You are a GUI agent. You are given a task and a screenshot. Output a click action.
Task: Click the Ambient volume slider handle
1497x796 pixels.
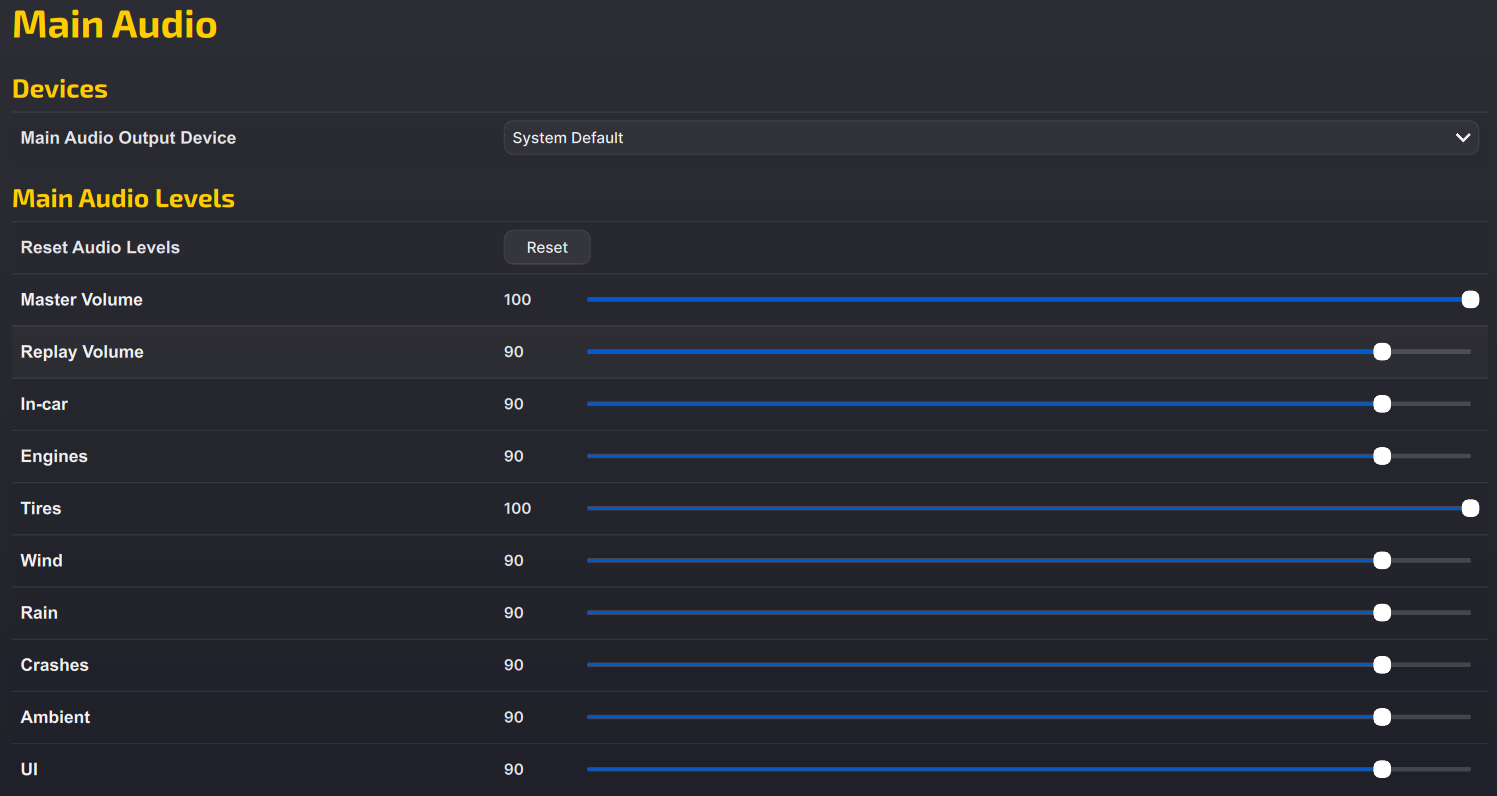point(1382,716)
